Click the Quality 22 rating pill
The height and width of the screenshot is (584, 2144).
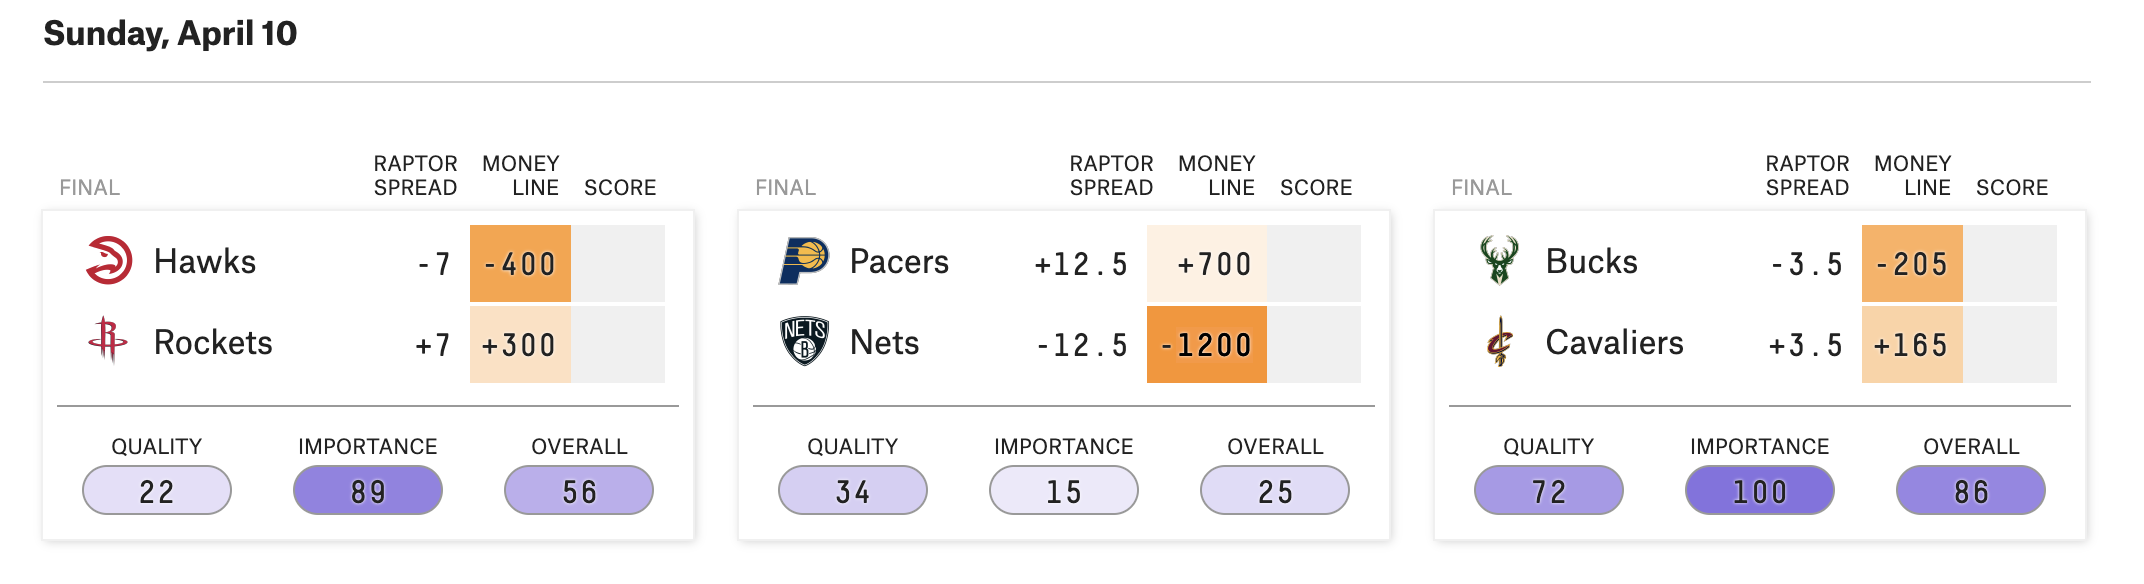pyautogui.click(x=157, y=491)
